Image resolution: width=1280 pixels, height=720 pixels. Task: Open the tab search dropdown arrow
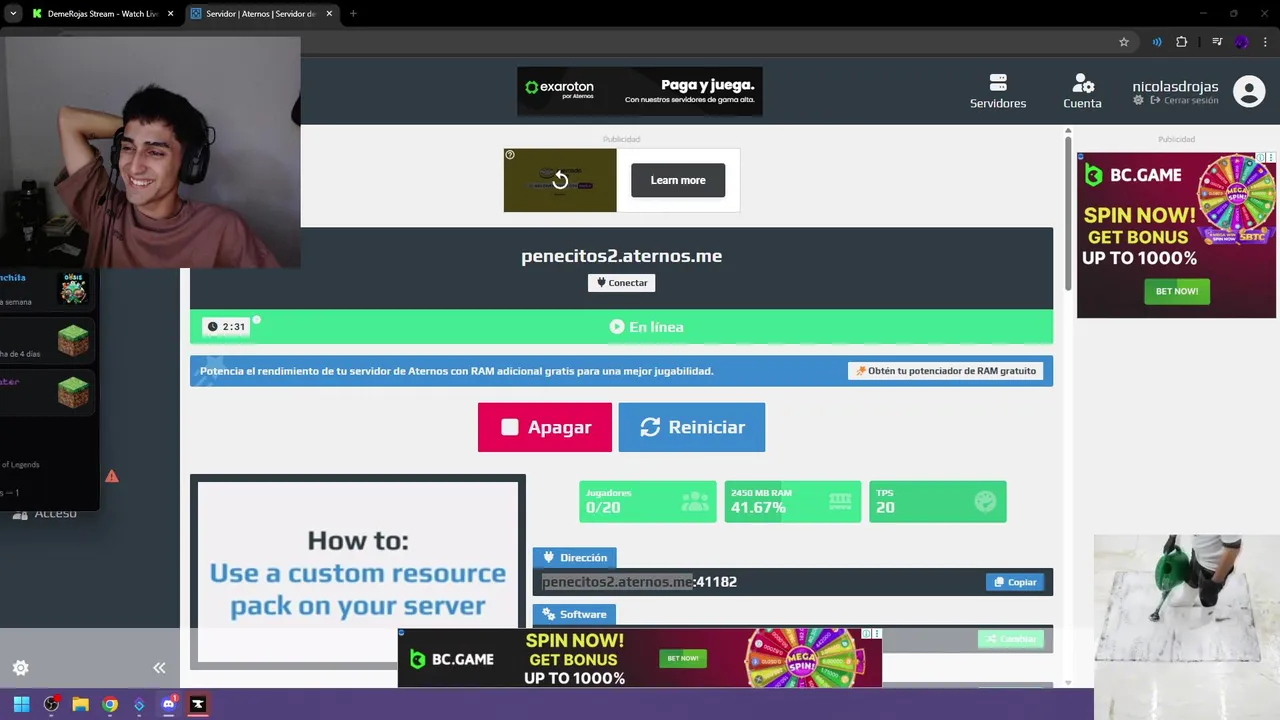tap(12, 14)
